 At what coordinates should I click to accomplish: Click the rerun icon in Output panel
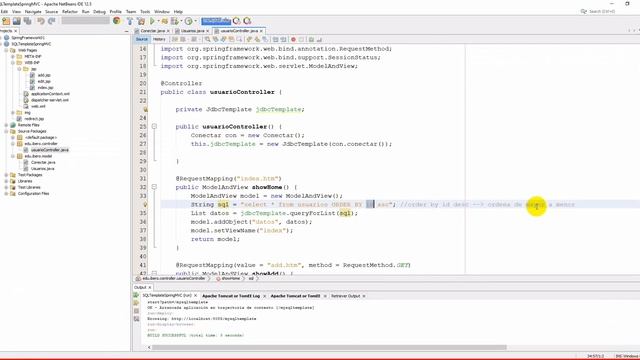point(136,295)
